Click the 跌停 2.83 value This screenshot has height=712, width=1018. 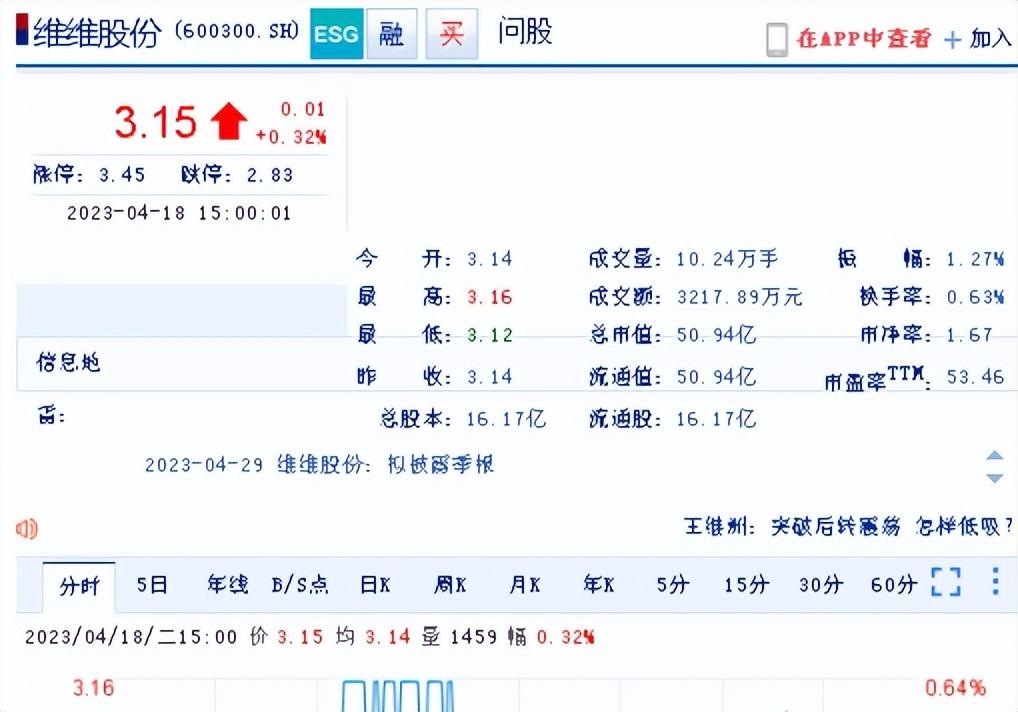pos(270,175)
